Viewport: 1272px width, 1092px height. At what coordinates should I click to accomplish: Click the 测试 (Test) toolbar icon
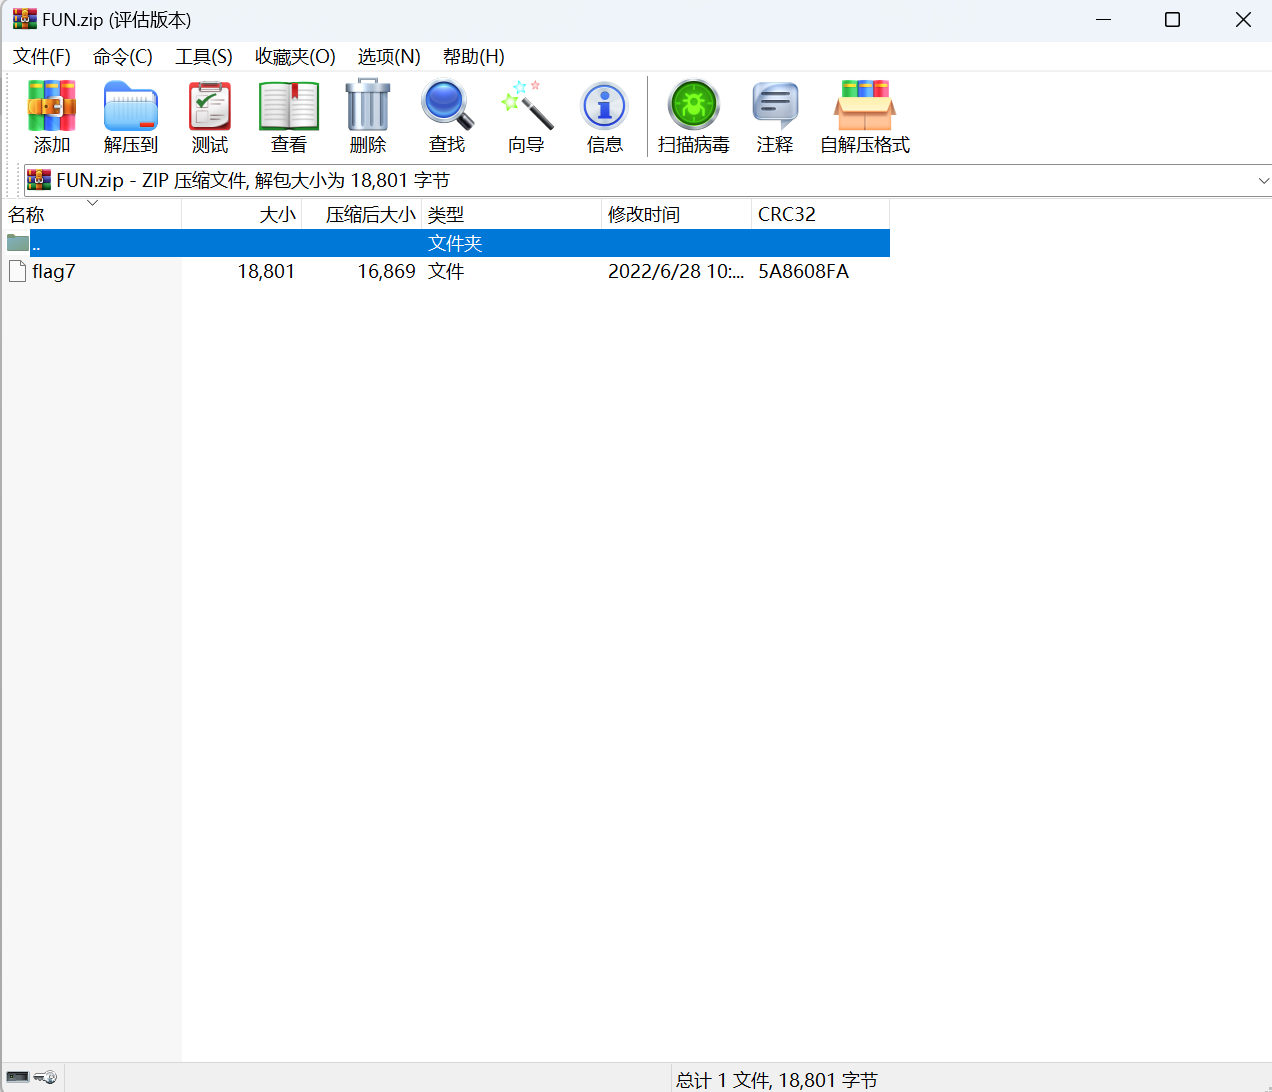coord(210,106)
